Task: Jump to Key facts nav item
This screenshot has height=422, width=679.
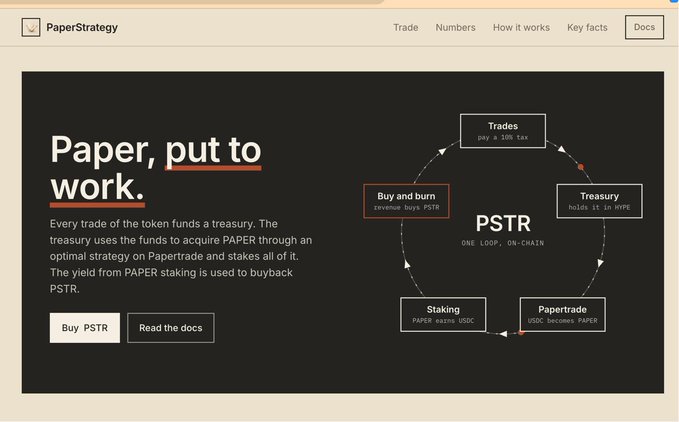Action: (x=587, y=27)
